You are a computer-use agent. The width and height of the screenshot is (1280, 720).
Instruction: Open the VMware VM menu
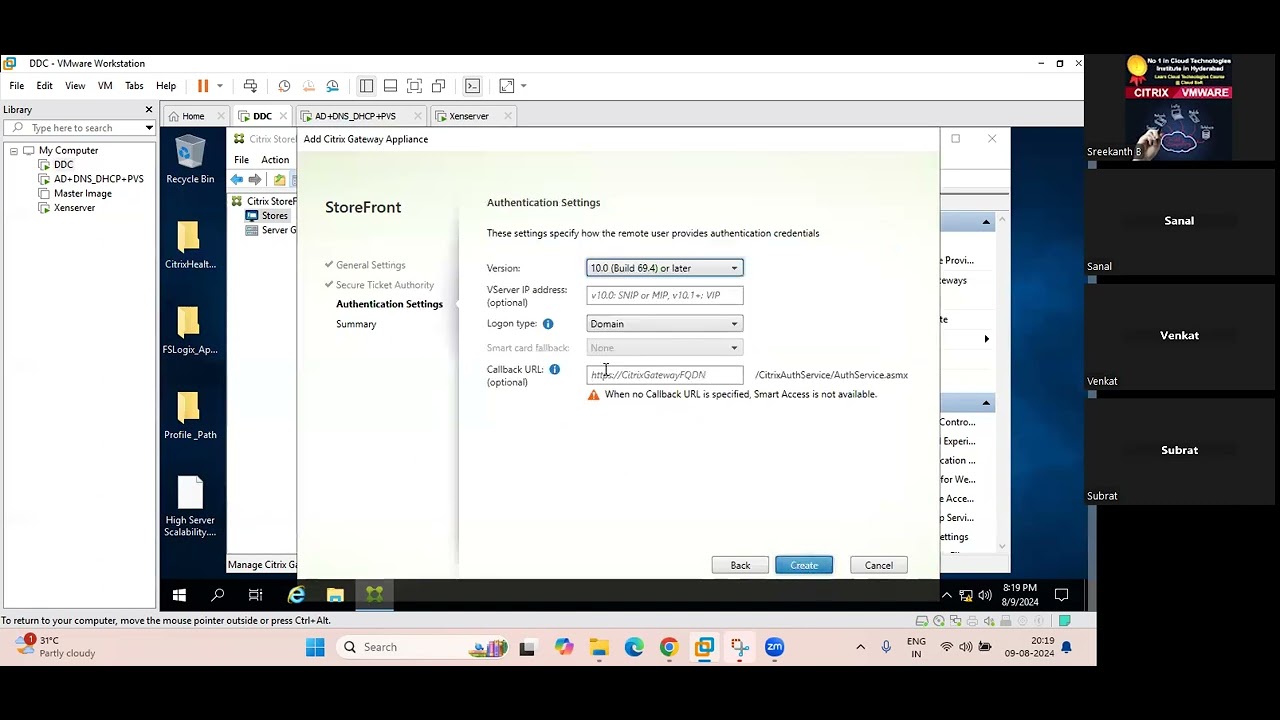pos(105,86)
